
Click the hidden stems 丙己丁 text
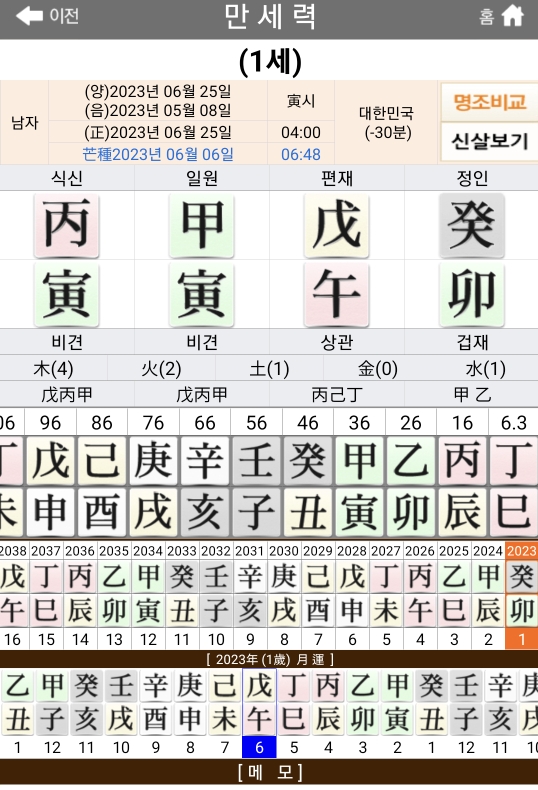coord(337,395)
